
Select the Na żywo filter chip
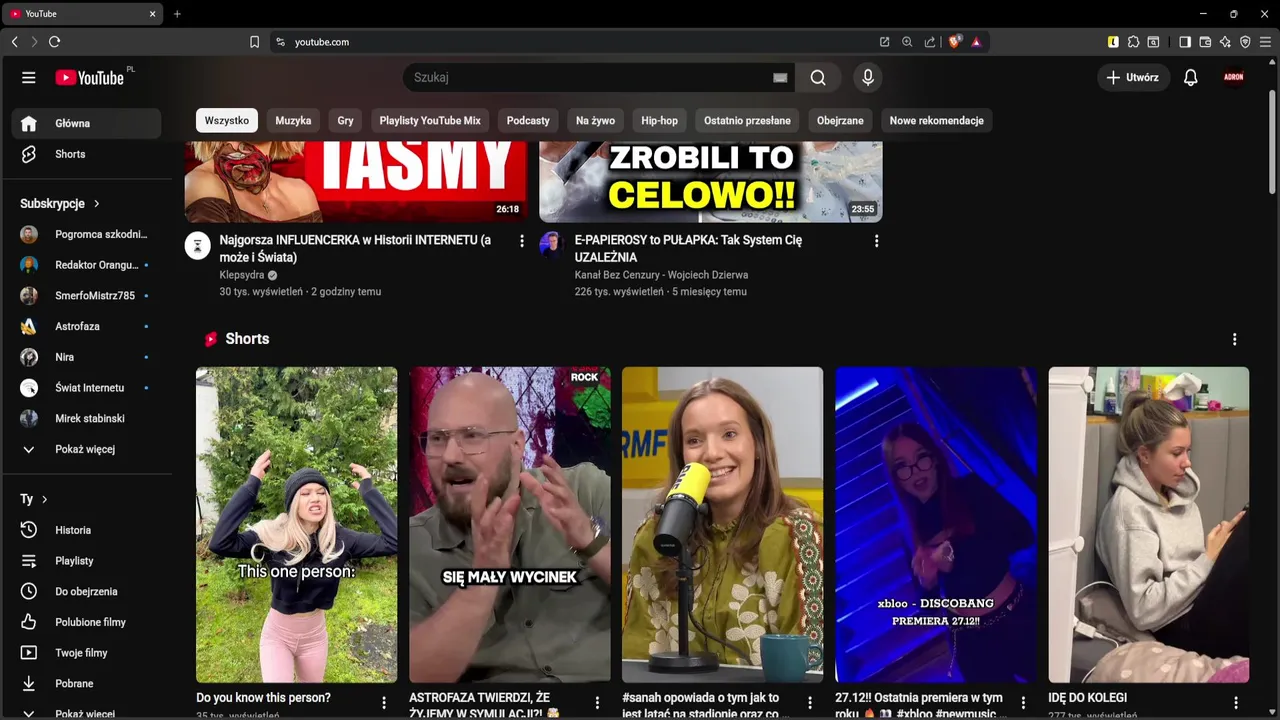click(596, 120)
